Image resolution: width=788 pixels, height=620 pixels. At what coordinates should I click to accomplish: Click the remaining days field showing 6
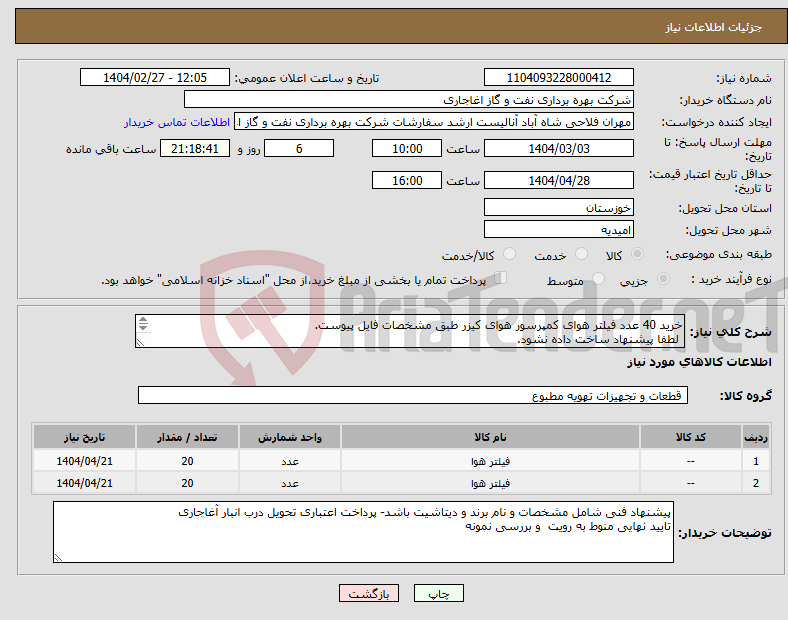click(x=299, y=148)
